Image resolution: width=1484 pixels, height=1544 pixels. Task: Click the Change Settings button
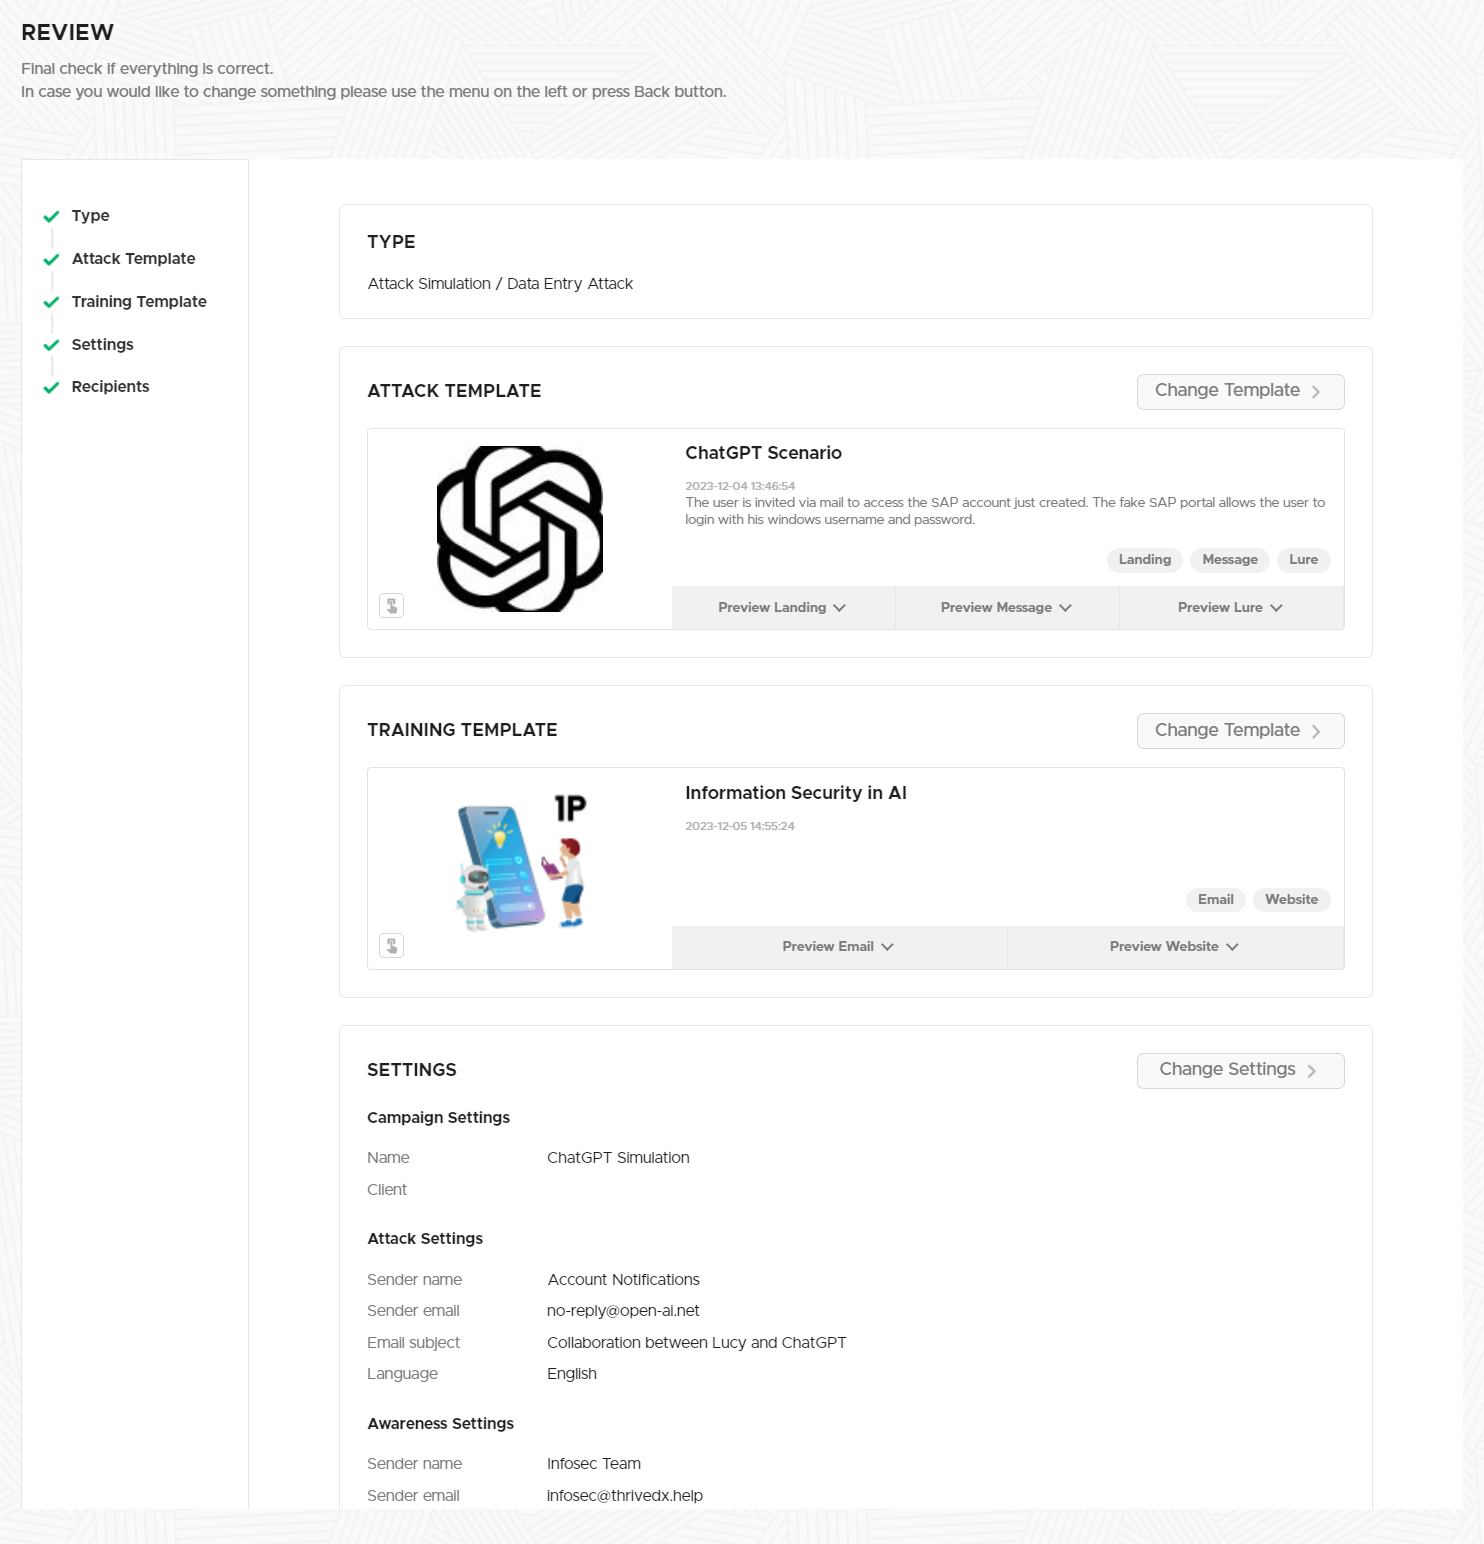point(1240,1070)
